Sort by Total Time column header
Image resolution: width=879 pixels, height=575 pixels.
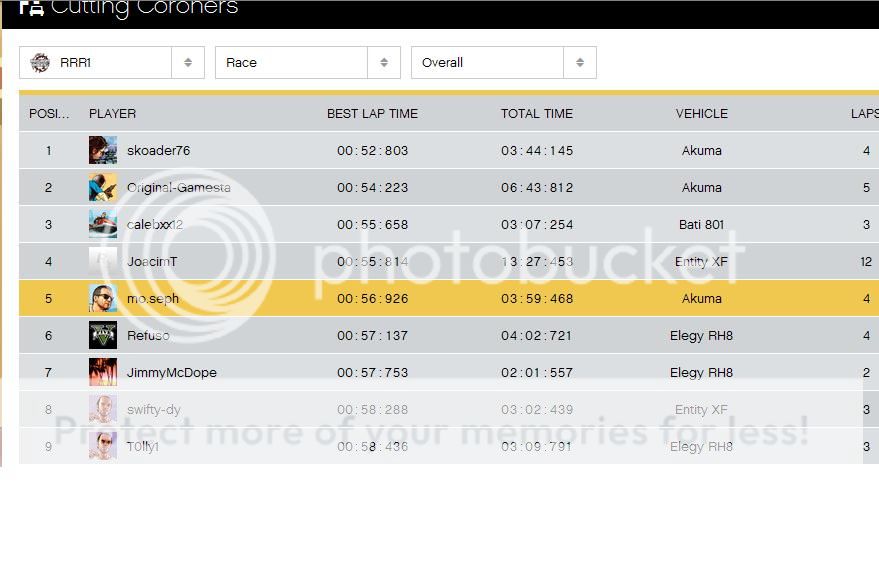pos(537,114)
